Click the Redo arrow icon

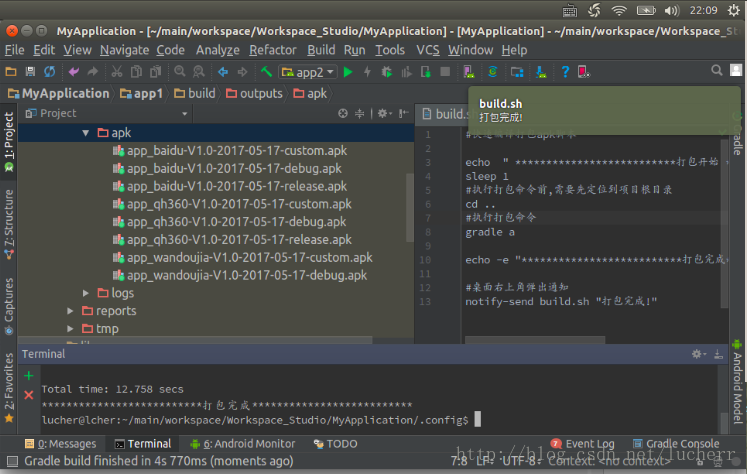click(93, 72)
